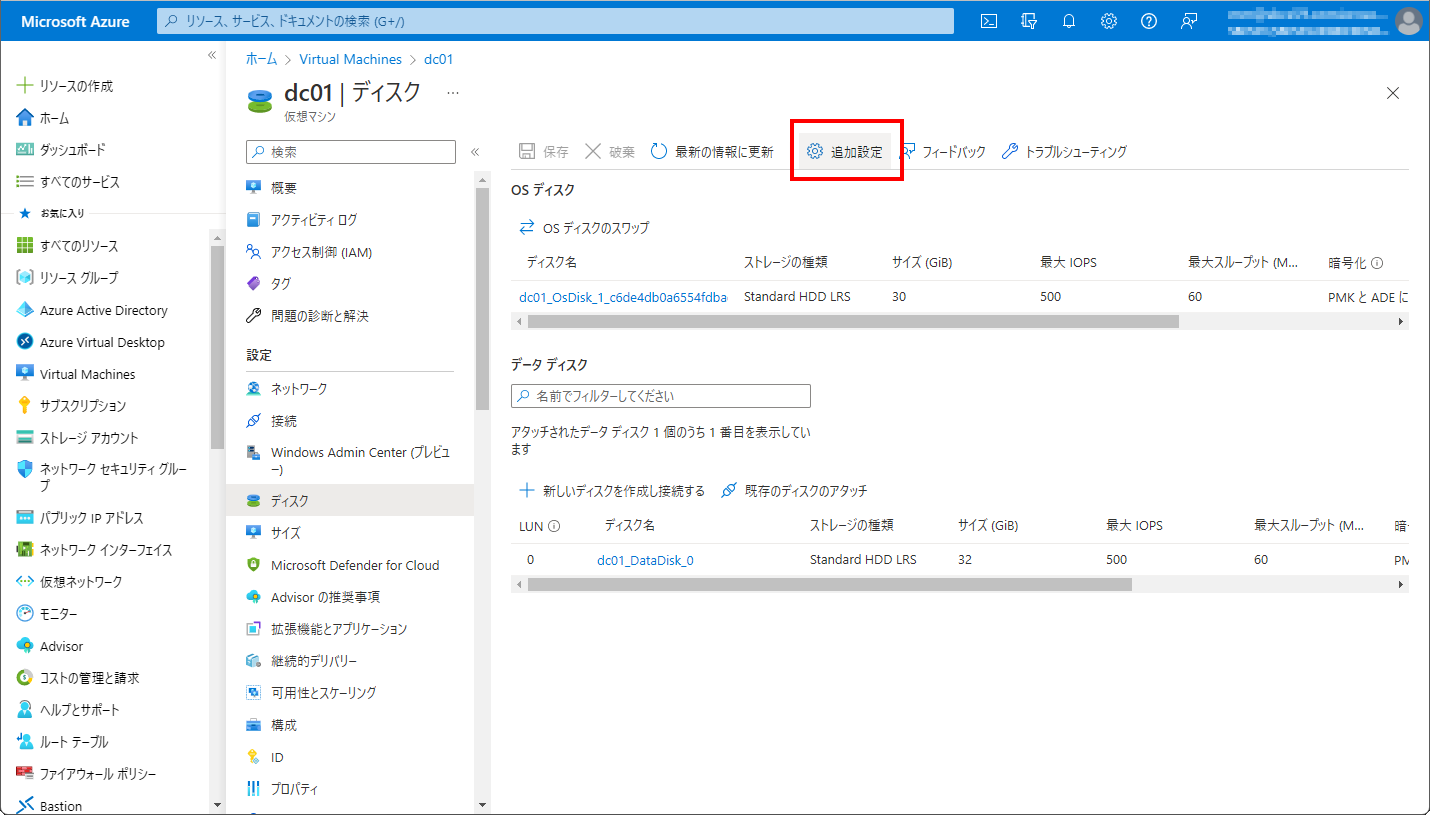Image resolution: width=1430 pixels, height=815 pixels.
Task: Open 仮想ネットワーク in favorites
Action: (x=81, y=582)
